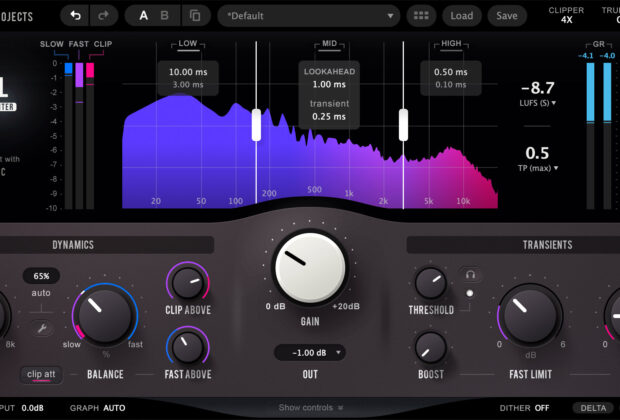This screenshot has width=620, height=420.
Task: Click the Save button
Action: [x=507, y=15]
